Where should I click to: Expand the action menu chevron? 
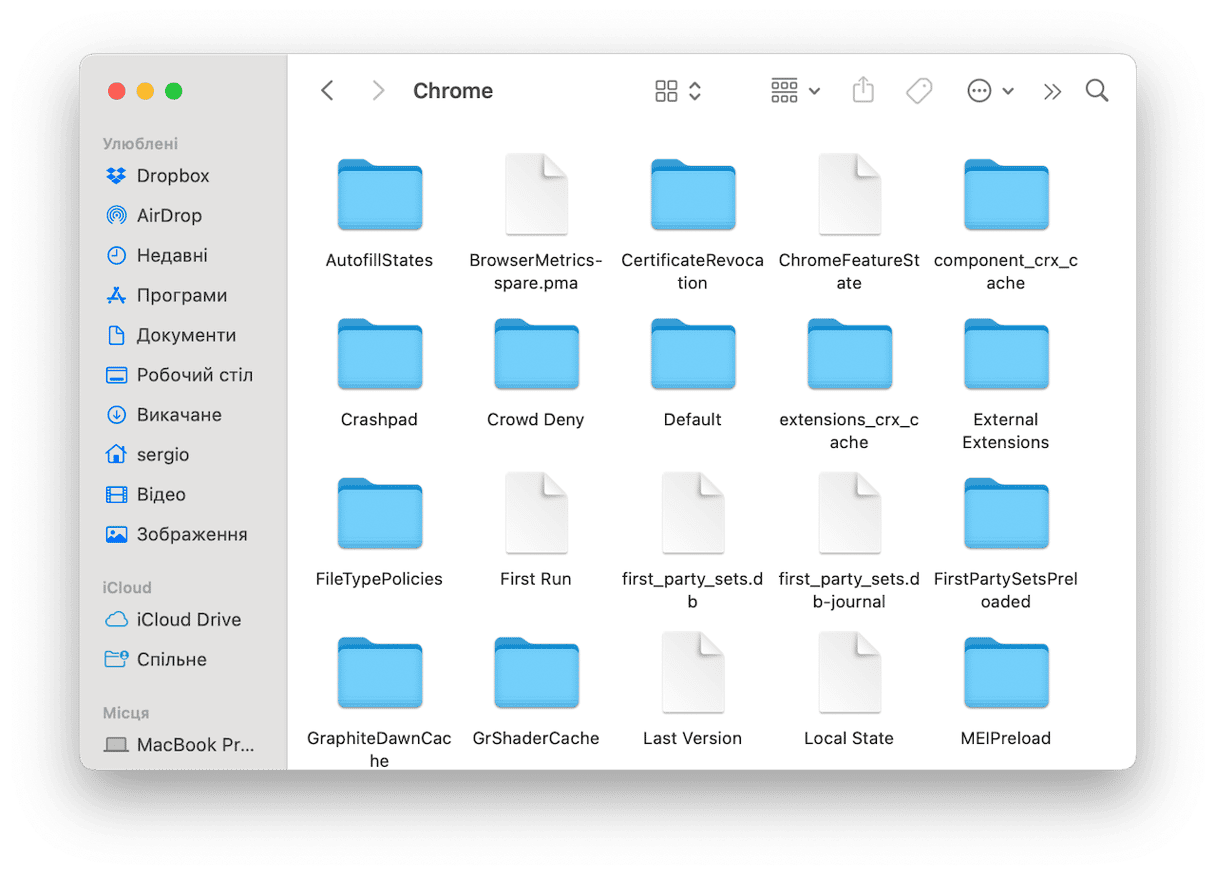pyautogui.click(x=1008, y=92)
